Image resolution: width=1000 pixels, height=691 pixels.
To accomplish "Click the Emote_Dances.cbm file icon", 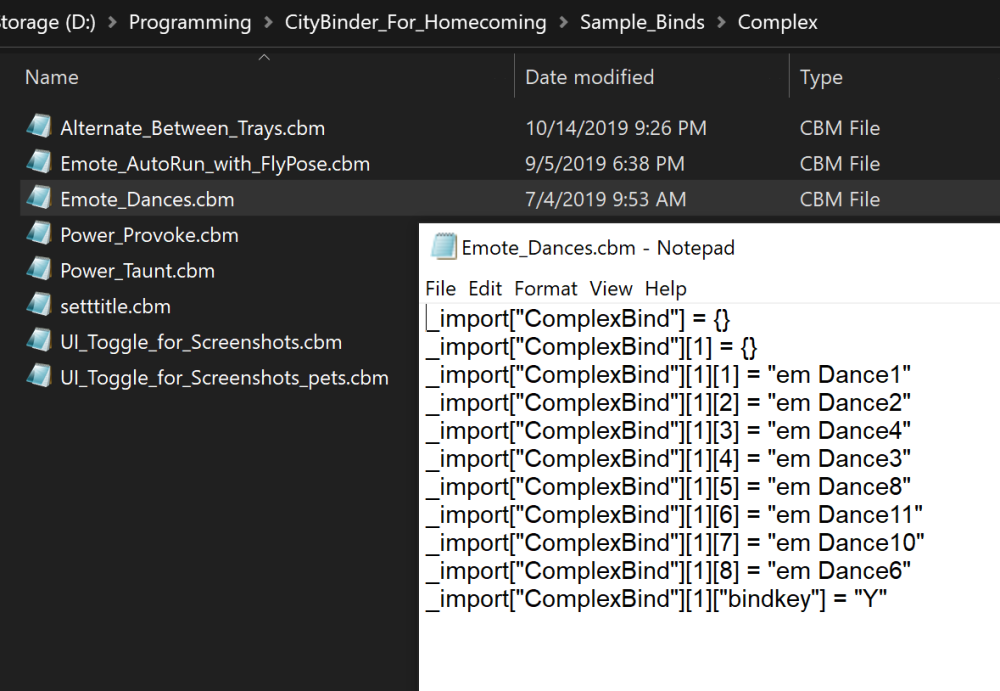I will (39, 199).
